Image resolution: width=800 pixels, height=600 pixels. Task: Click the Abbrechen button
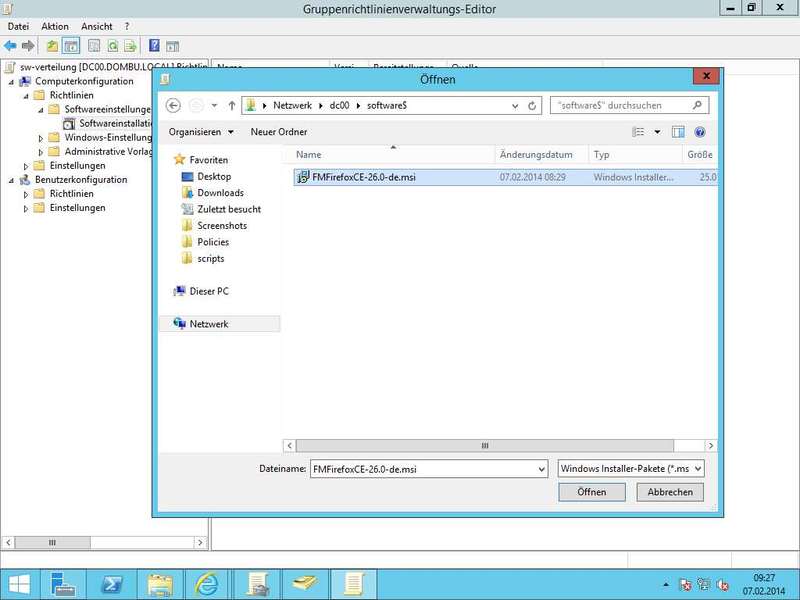tap(670, 492)
